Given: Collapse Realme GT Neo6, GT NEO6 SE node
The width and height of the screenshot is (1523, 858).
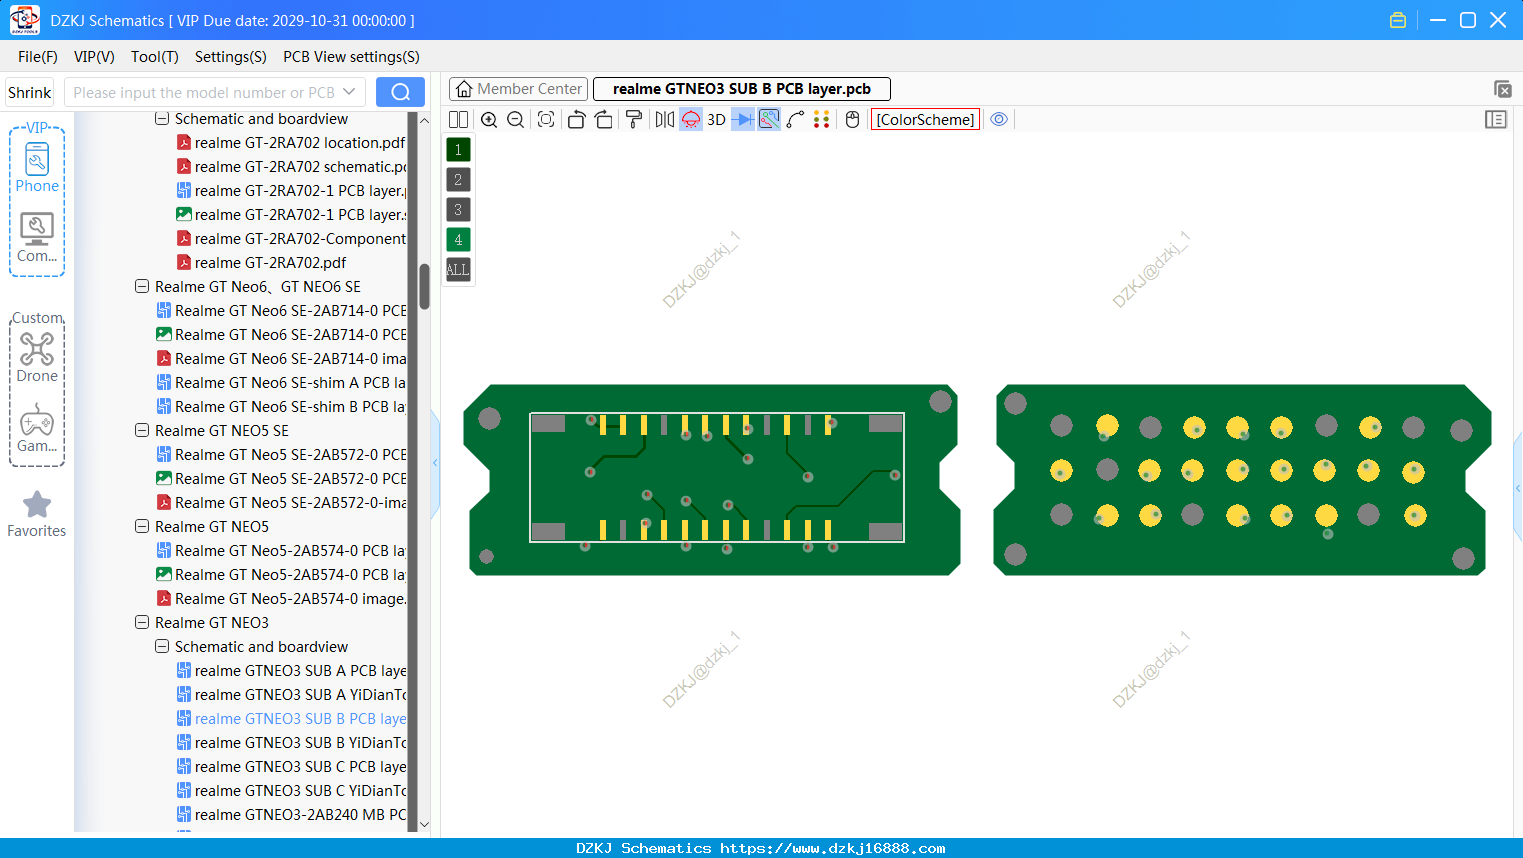Looking at the screenshot, I should point(142,286).
